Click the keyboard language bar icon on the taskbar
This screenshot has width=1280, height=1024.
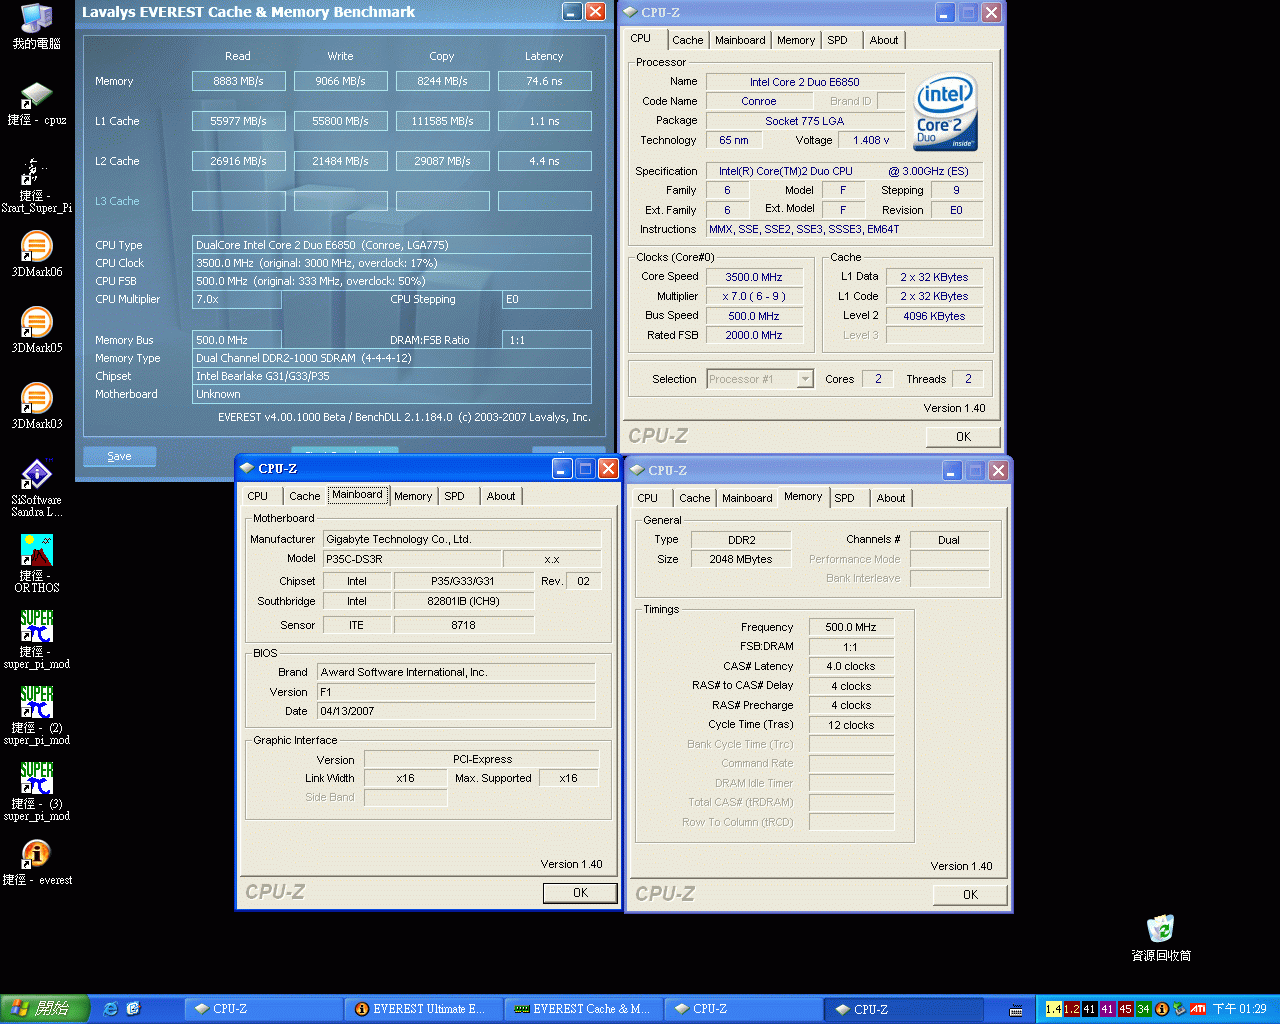(x=1017, y=1010)
